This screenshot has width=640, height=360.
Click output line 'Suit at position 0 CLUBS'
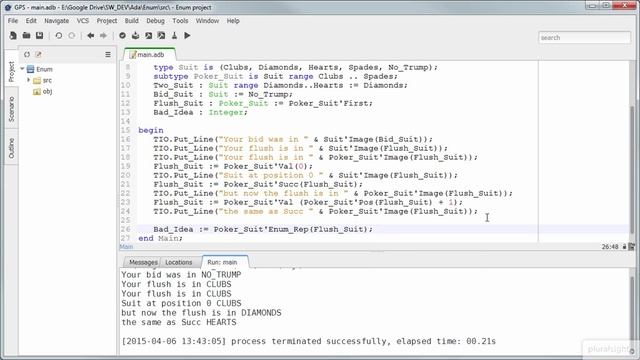(x=181, y=303)
